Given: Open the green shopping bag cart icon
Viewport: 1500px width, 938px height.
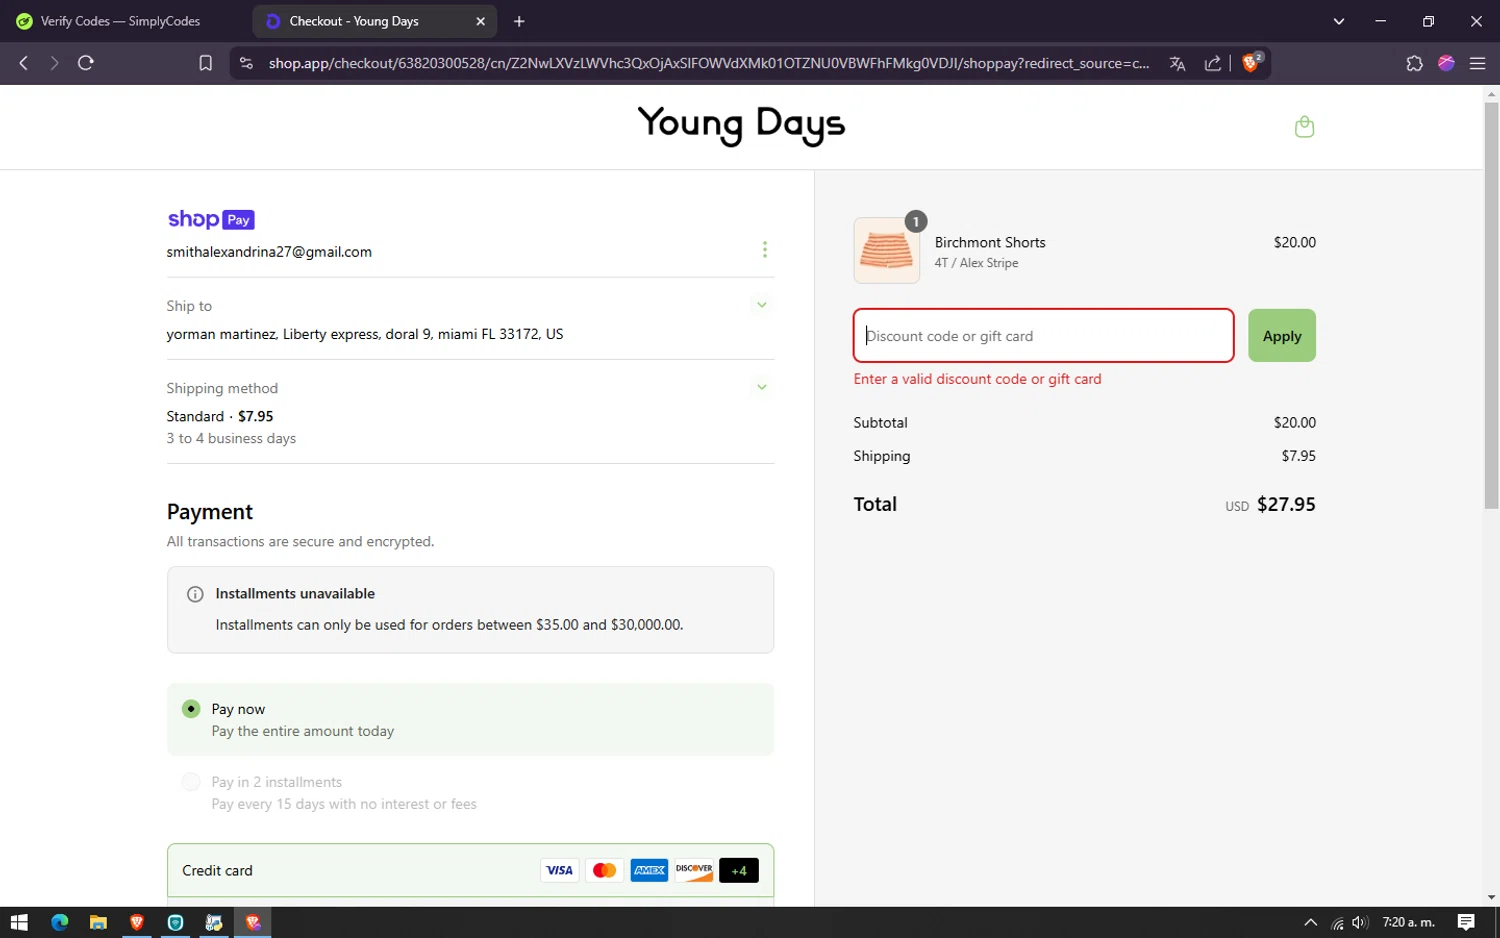Looking at the screenshot, I should 1304,126.
